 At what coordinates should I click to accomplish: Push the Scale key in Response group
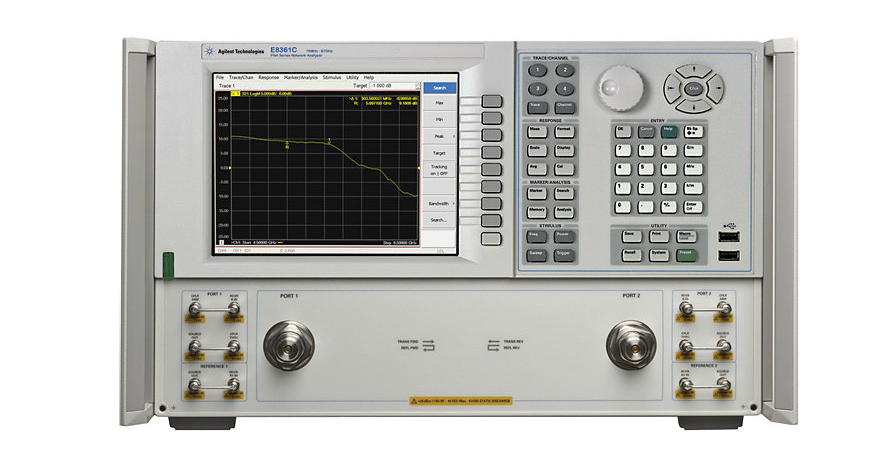(537, 151)
